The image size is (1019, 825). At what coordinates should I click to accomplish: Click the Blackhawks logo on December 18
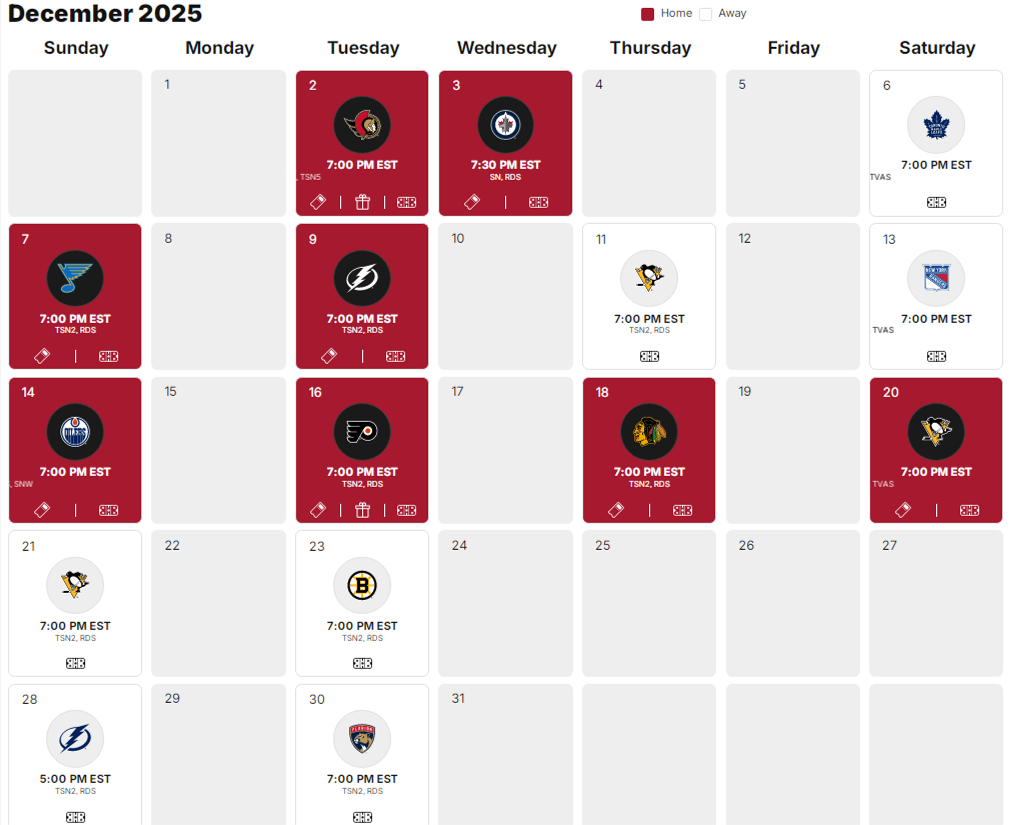point(648,432)
